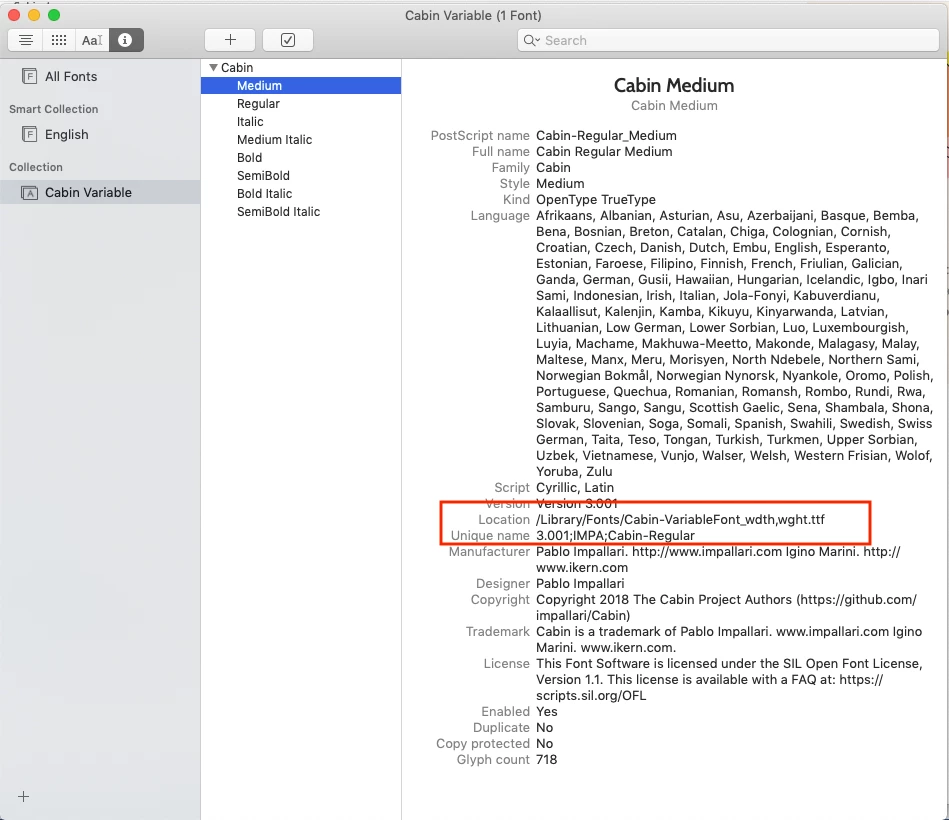Click Script value Cyrillic, Latin
This screenshot has height=820, width=949.
tap(574, 488)
